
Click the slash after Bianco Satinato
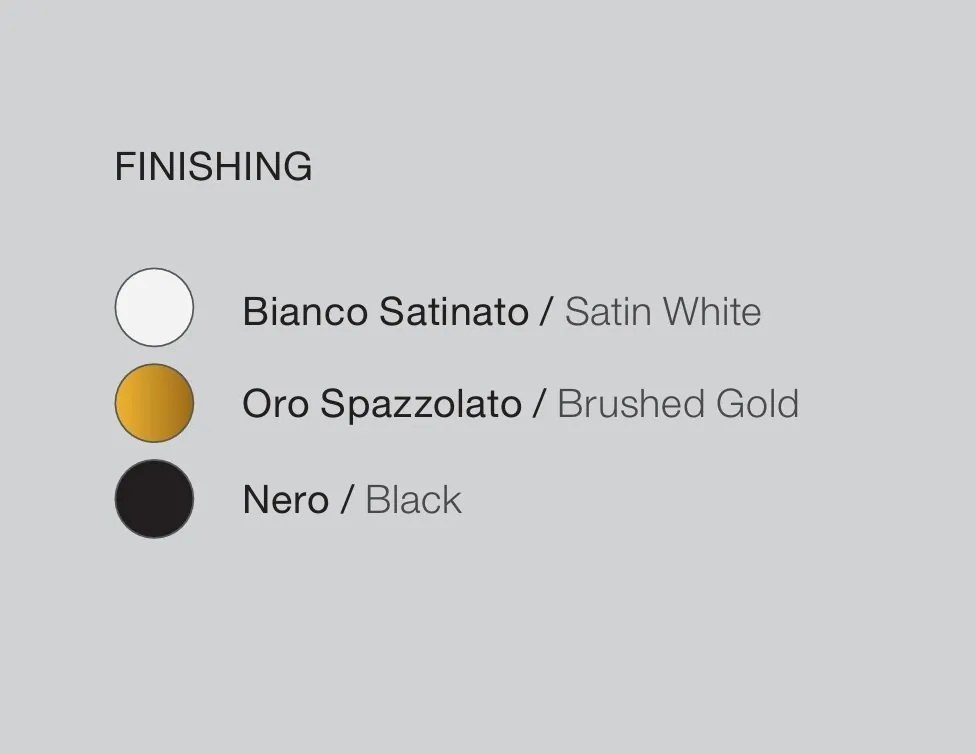(546, 311)
